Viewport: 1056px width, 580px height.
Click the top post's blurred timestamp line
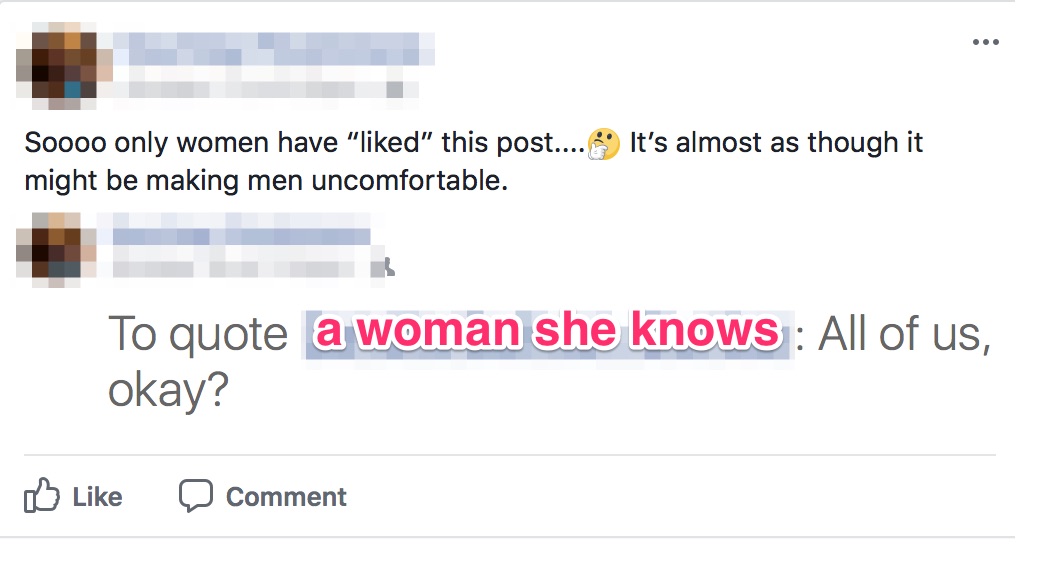(250, 89)
